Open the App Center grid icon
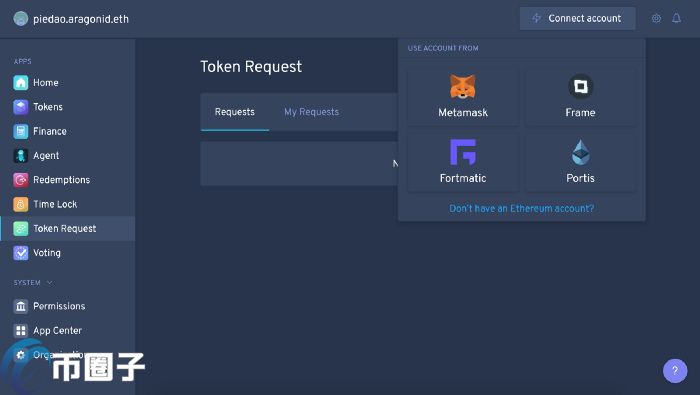 pos(21,330)
